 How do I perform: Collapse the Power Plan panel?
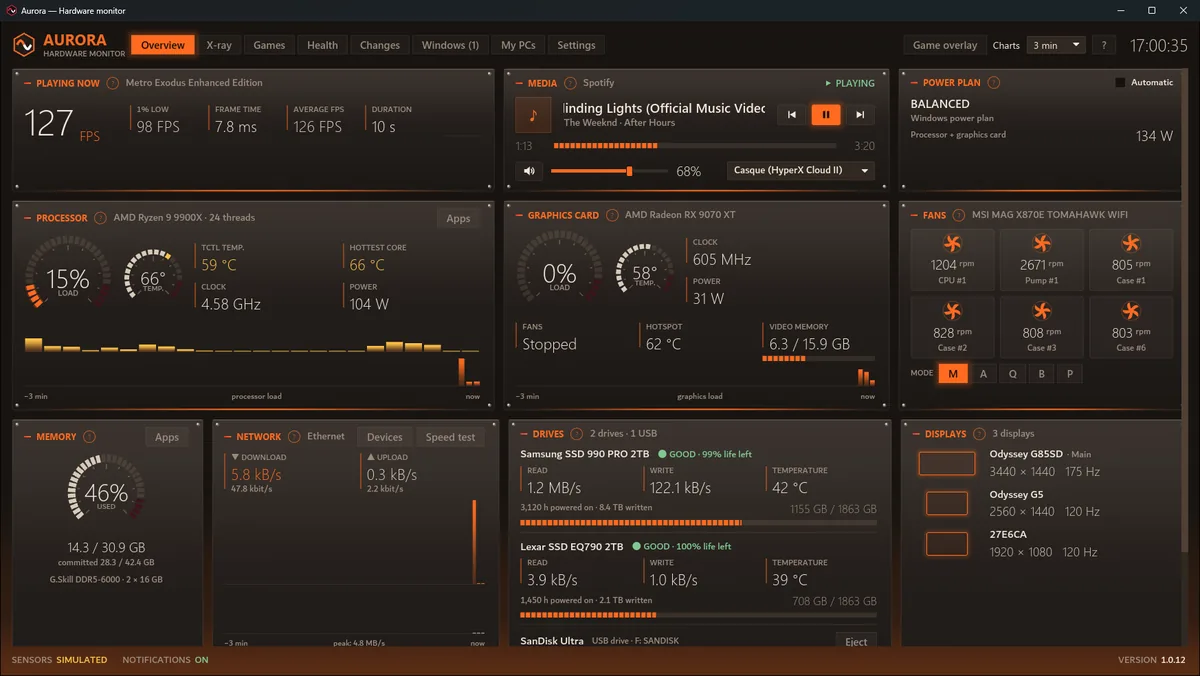click(x=914, y=83)
